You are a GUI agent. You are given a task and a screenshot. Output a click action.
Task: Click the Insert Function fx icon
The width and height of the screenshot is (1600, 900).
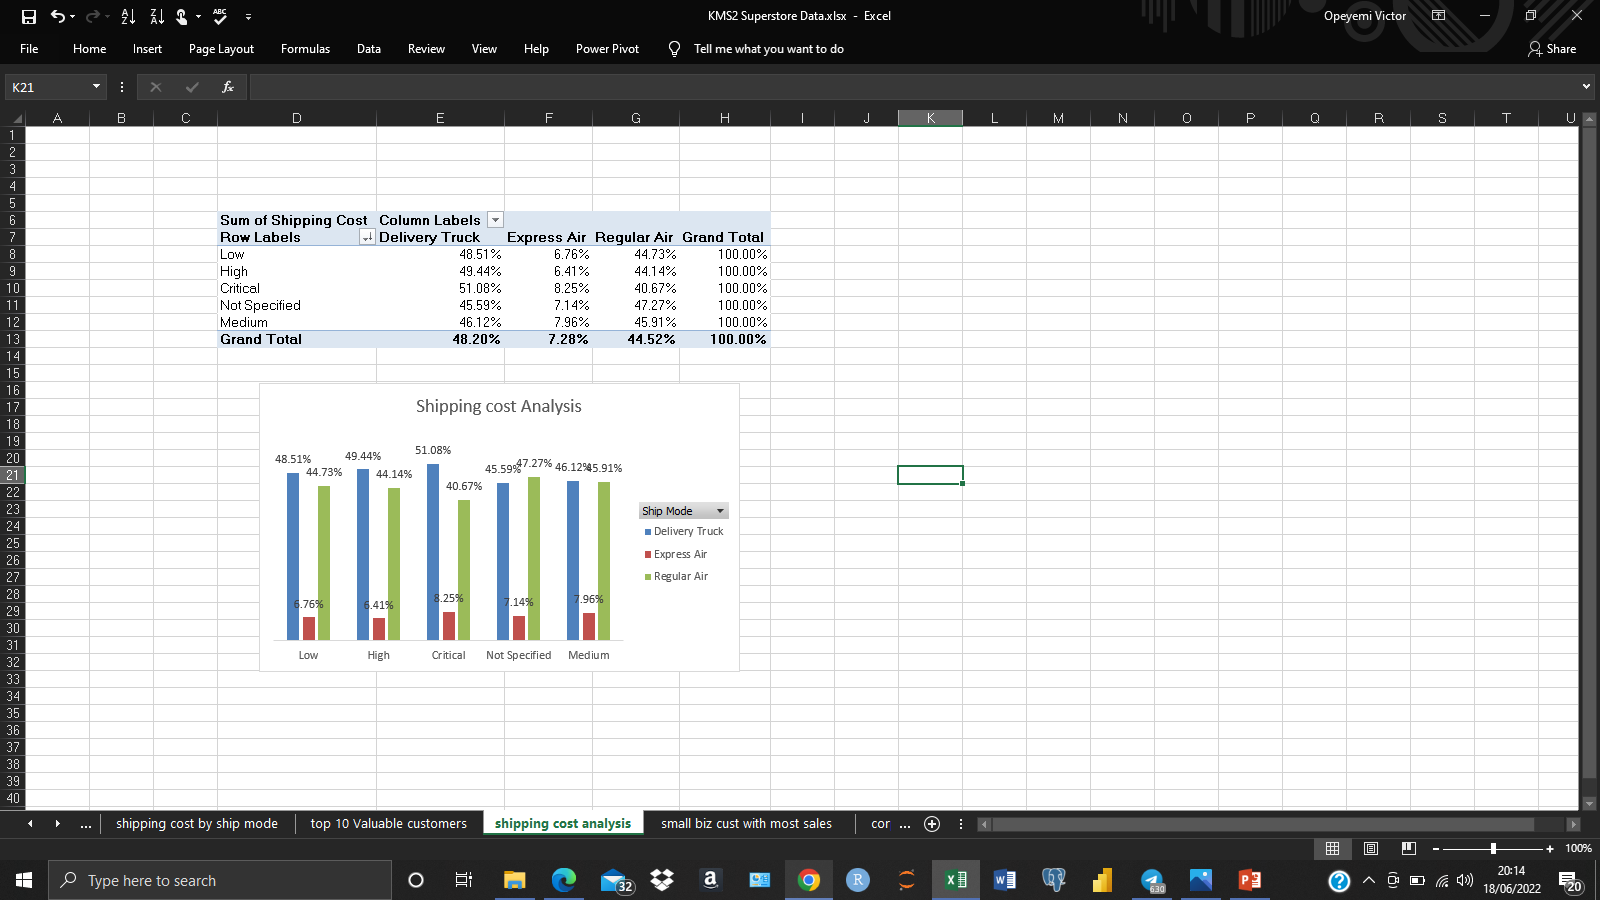point(228,87)
